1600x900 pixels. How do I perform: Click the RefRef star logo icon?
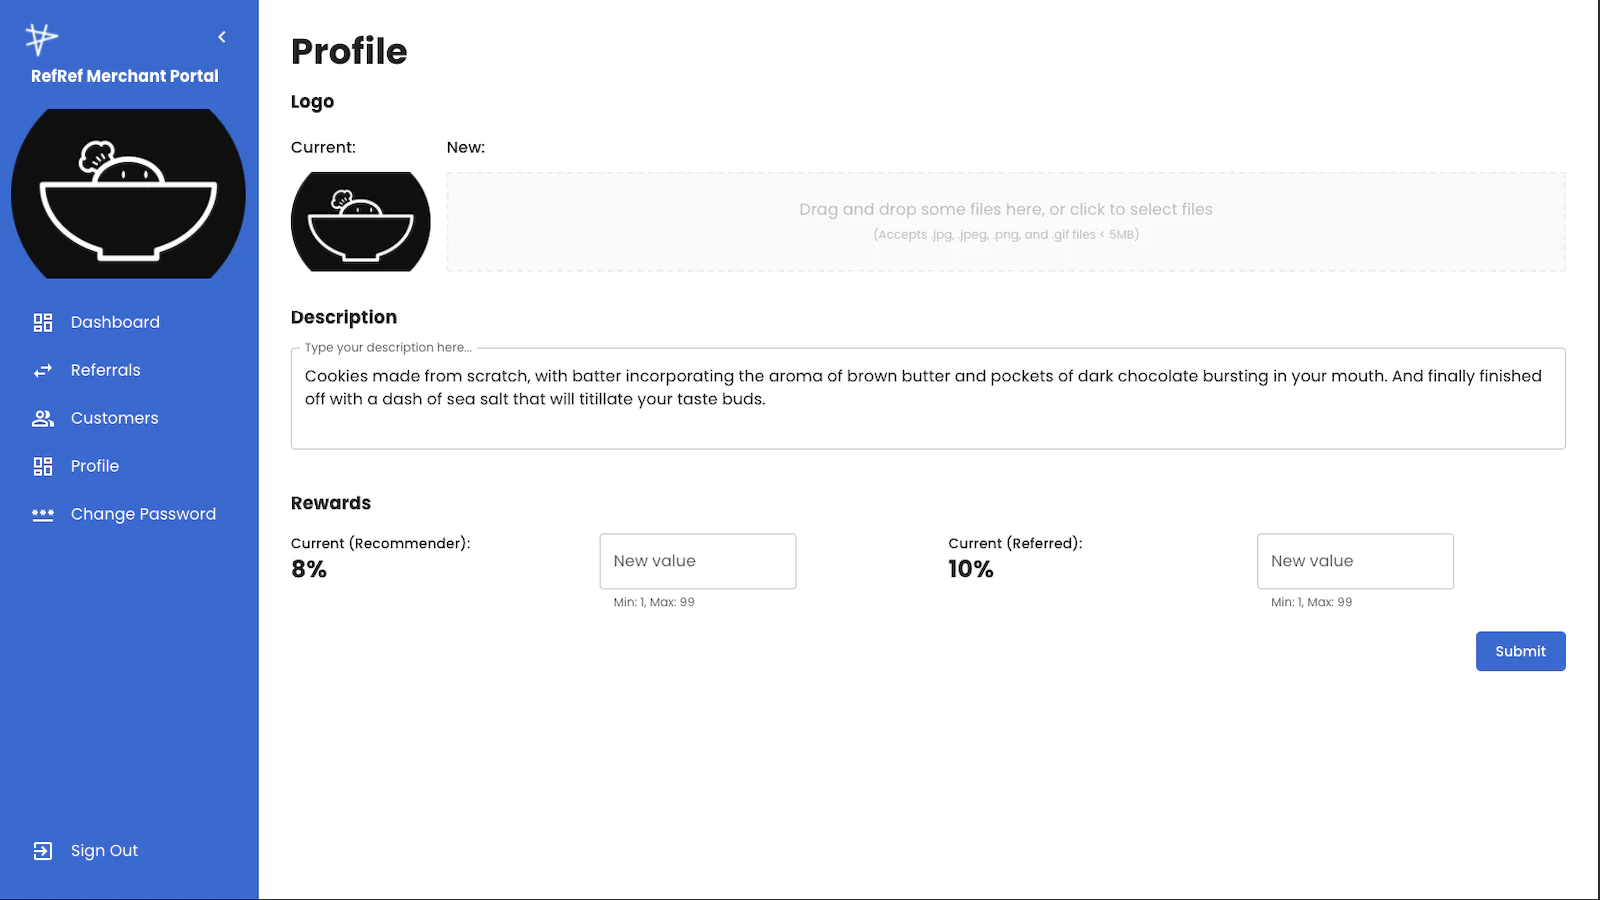click(x=41, y=39)
